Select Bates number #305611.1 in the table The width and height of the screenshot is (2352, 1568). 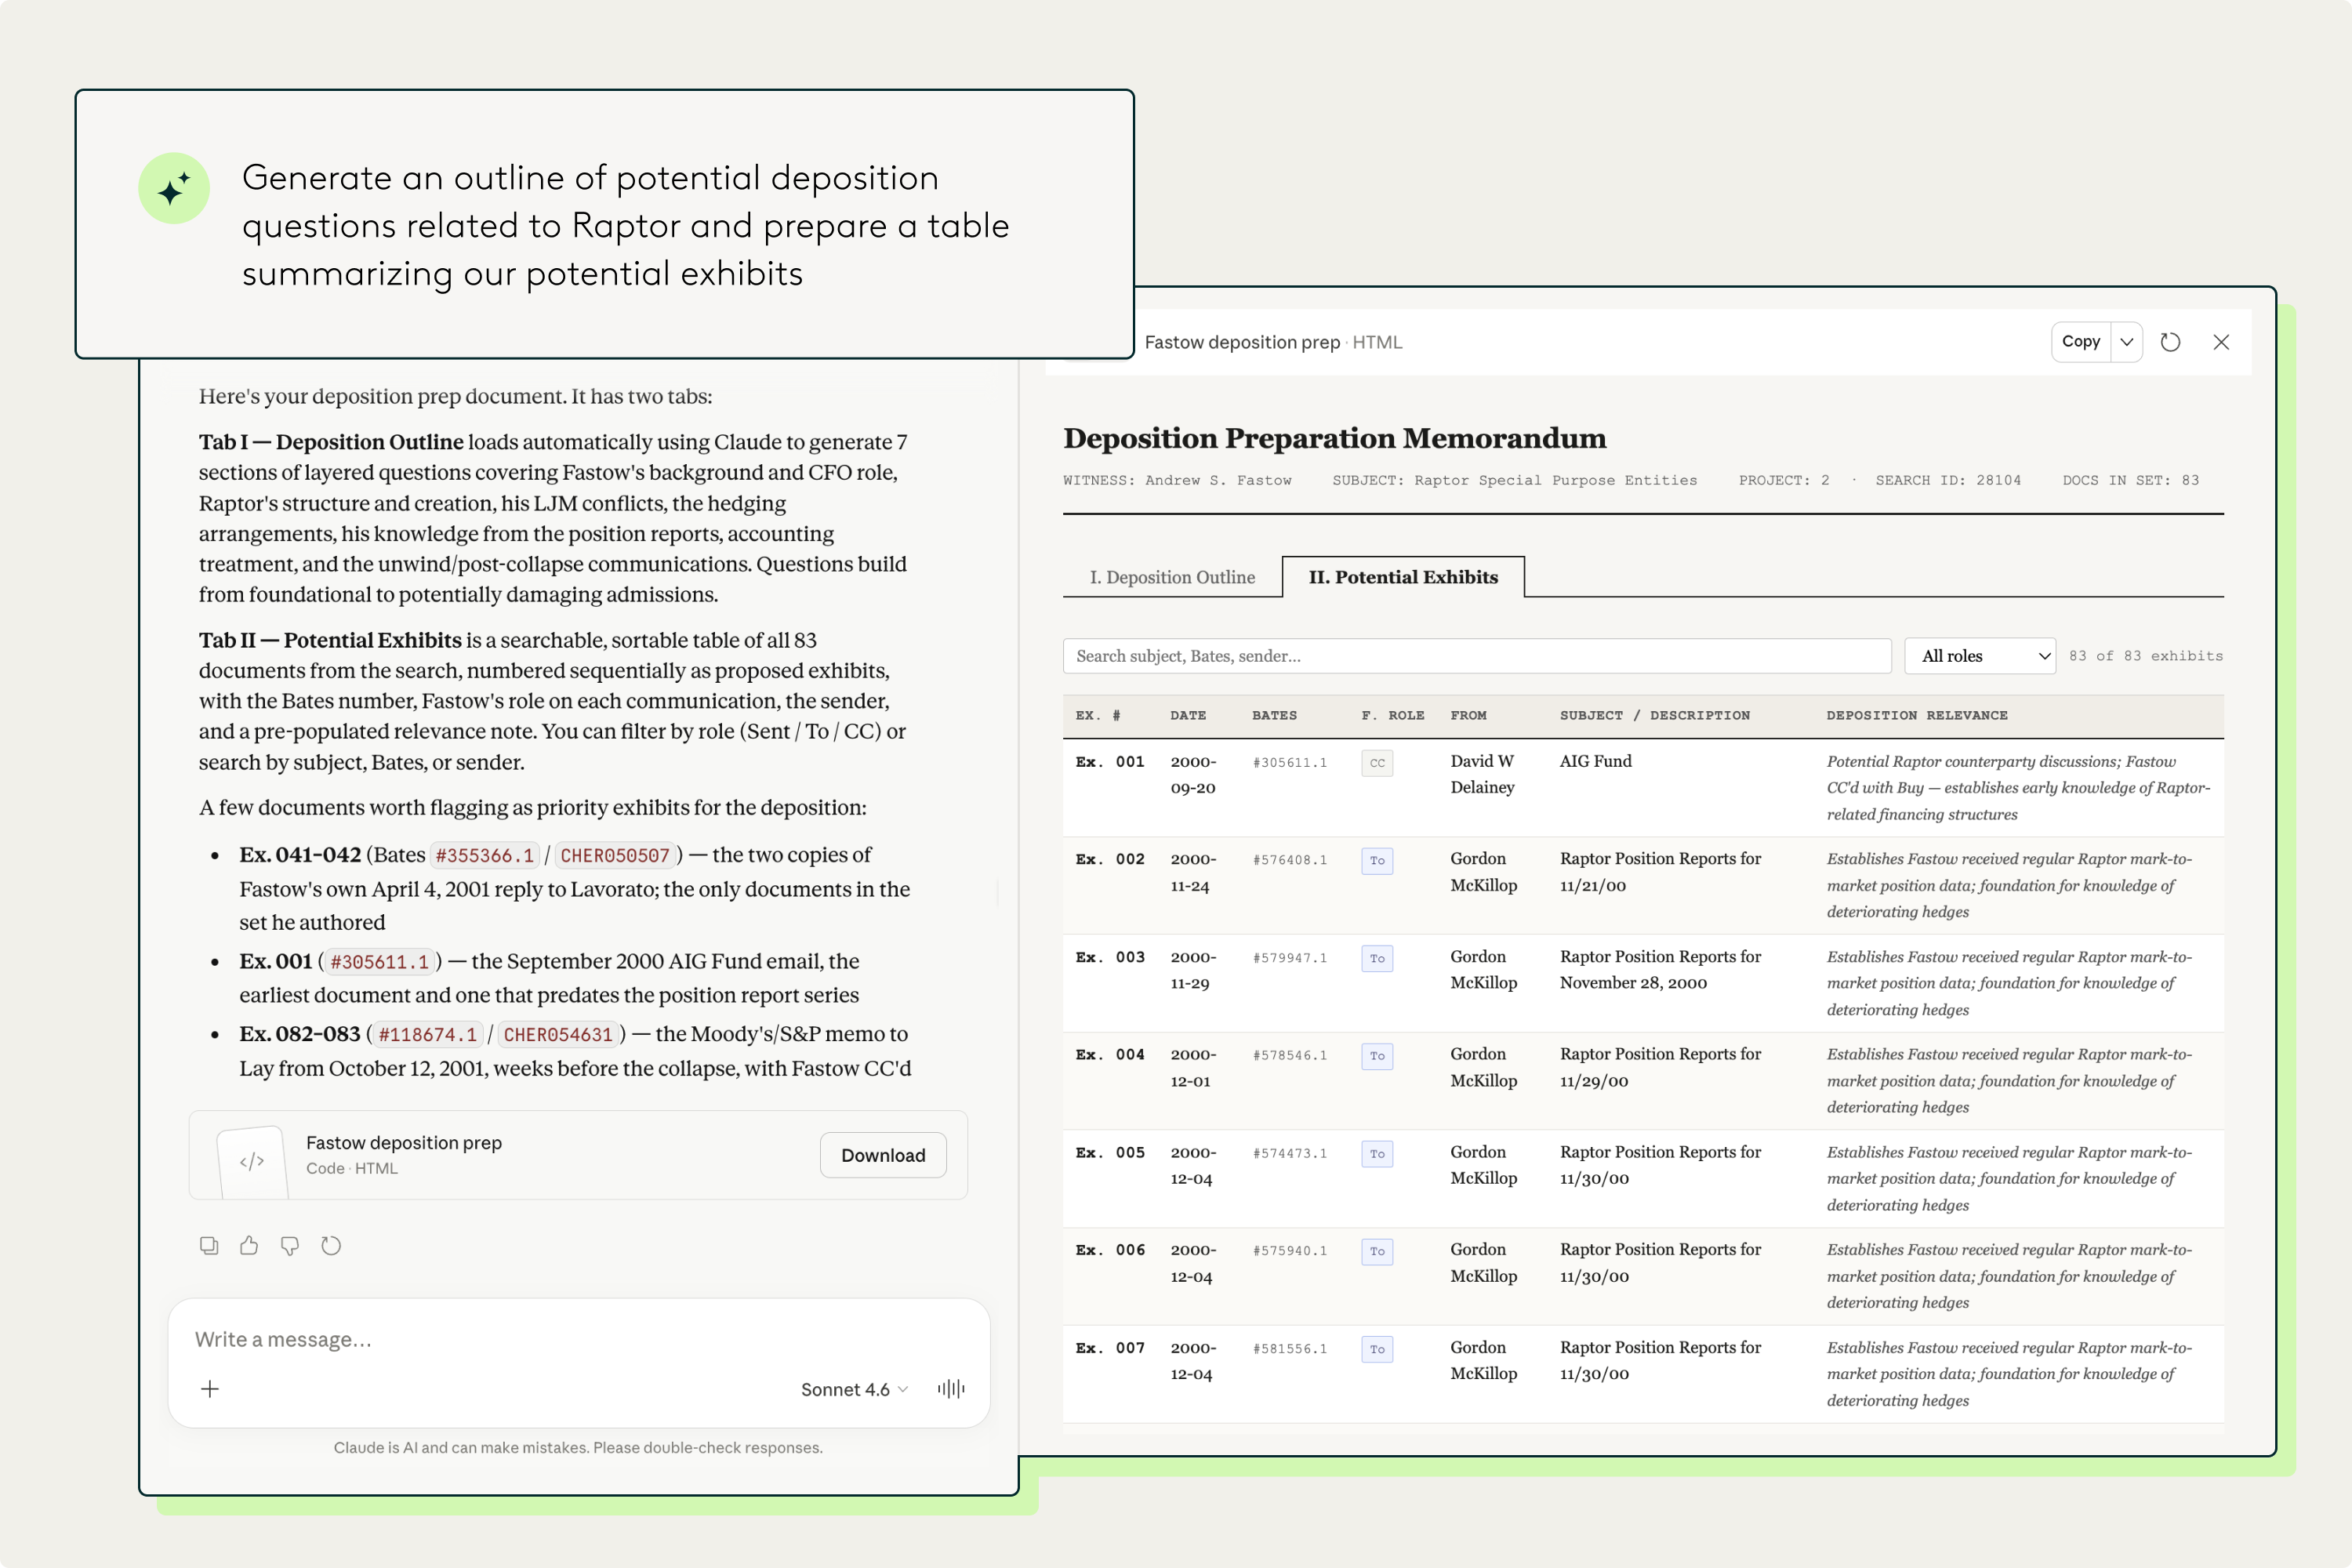pos(1290,762)
